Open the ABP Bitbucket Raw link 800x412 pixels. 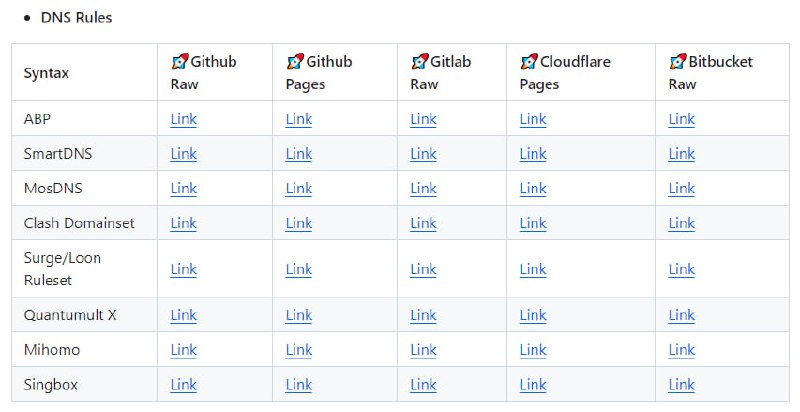point(682,119)
